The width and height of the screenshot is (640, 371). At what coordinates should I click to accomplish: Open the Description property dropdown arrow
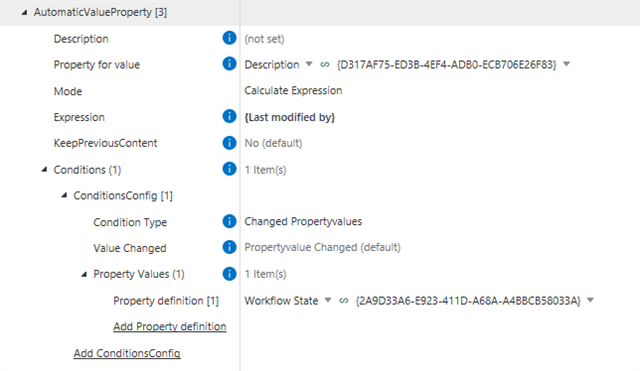[x=309, y=64]
